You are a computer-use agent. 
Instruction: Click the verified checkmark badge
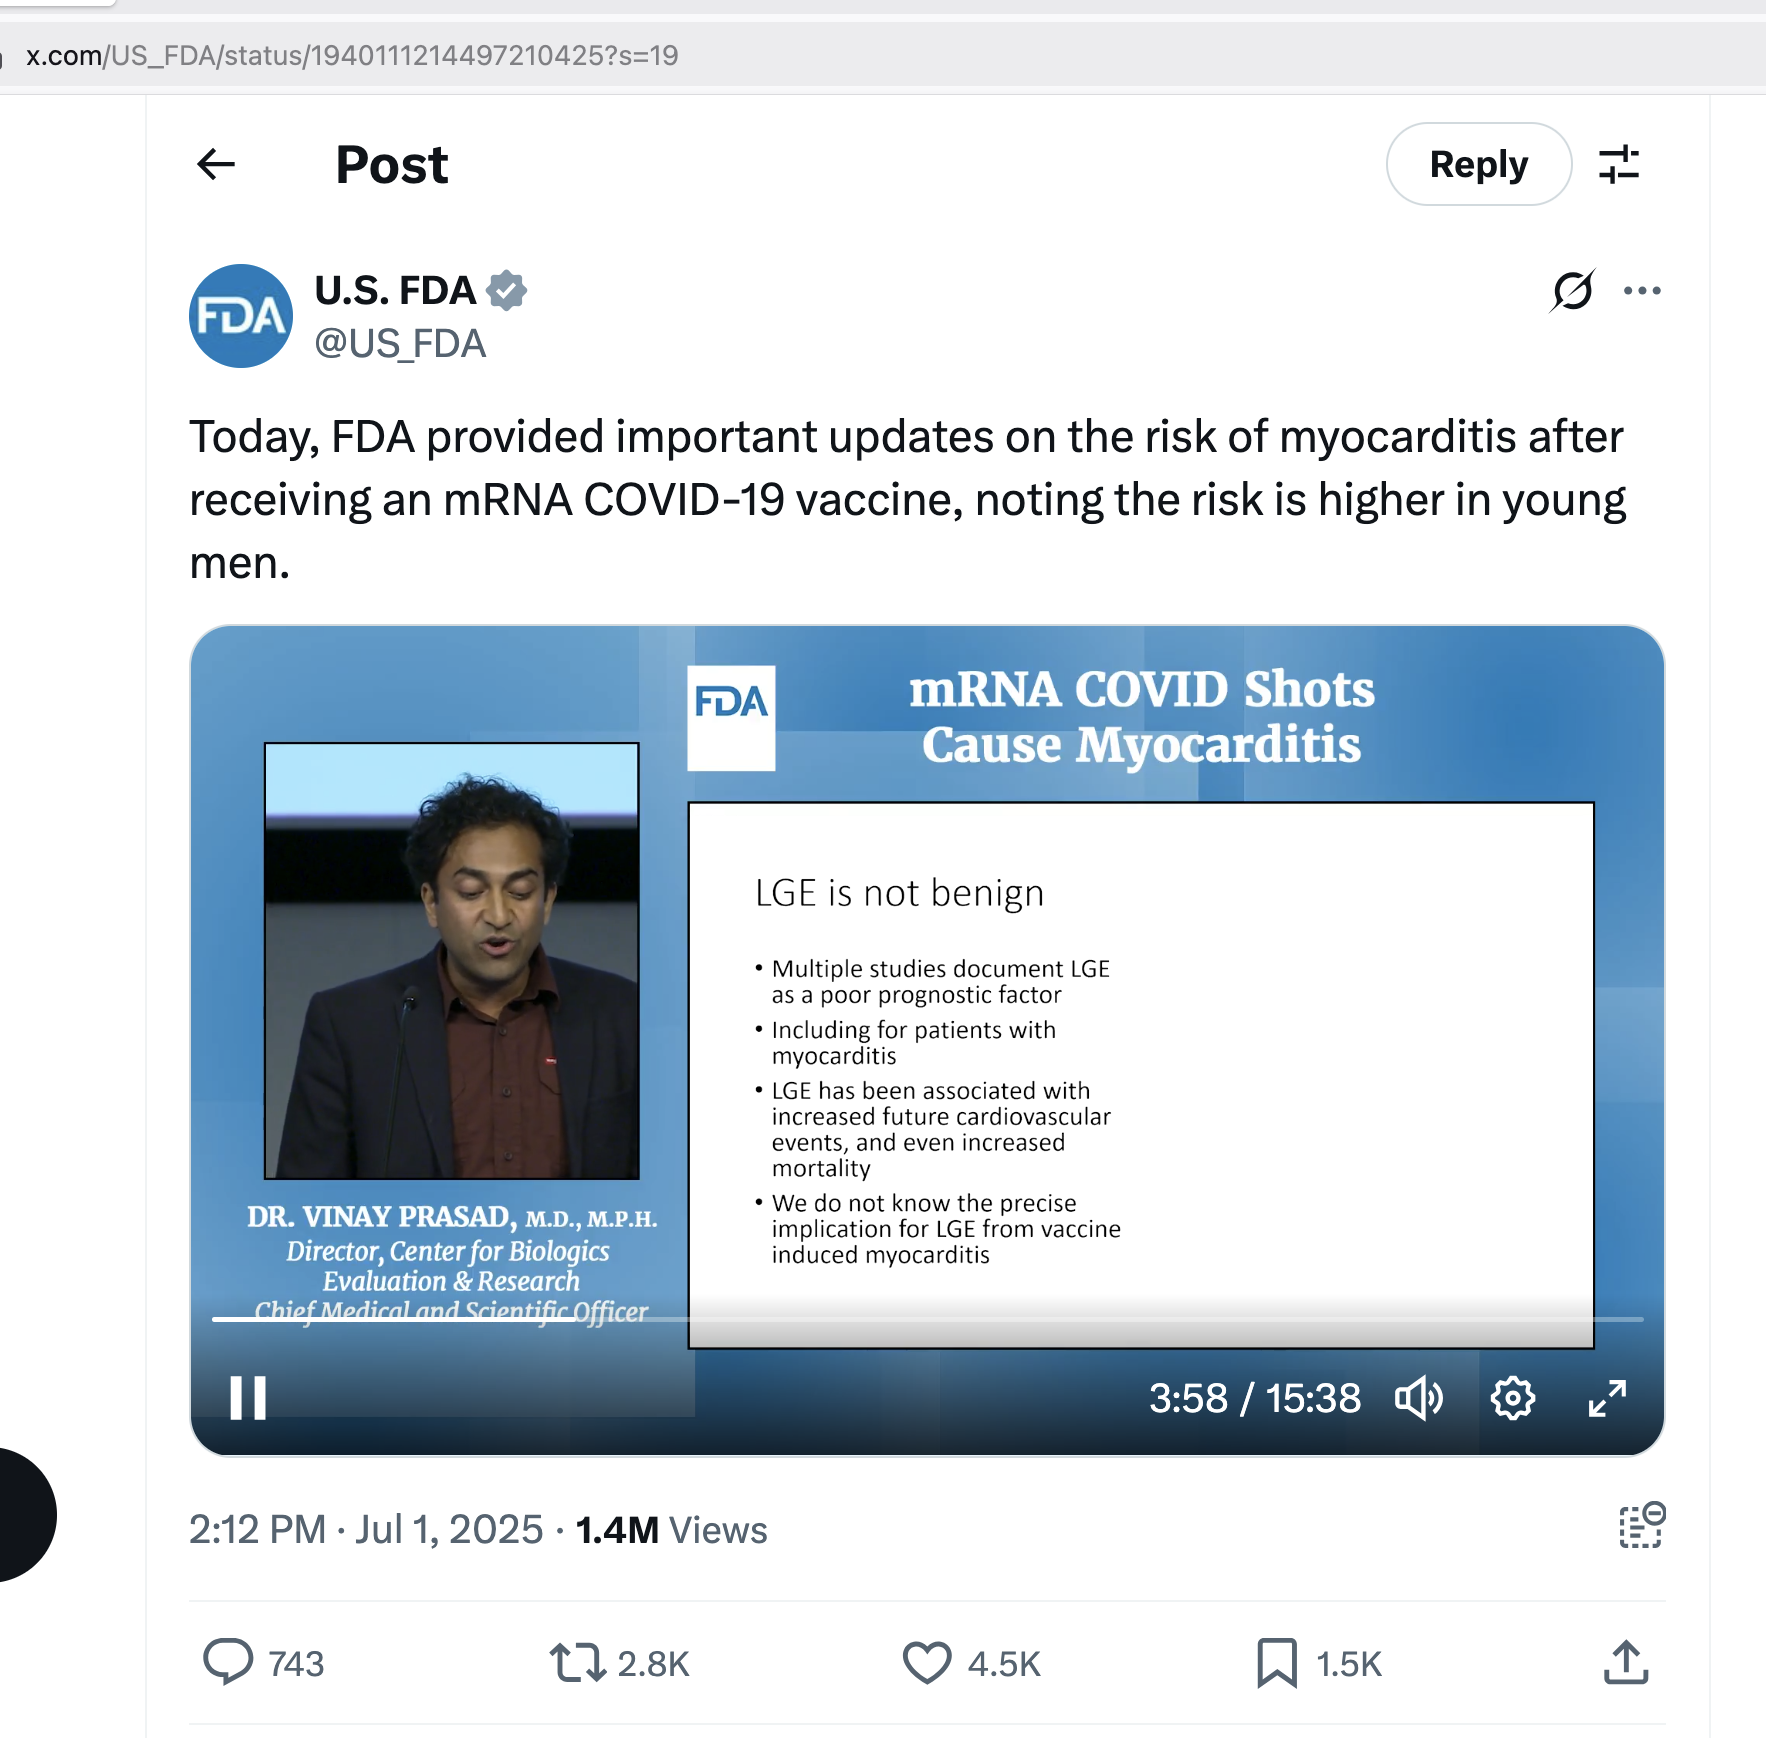click(x=507, y=291)
